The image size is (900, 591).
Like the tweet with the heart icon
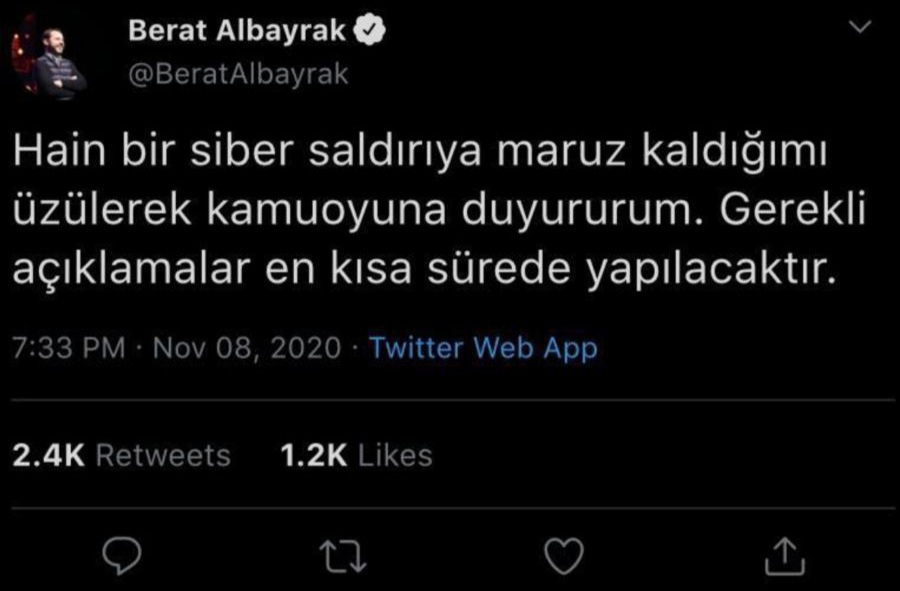pos(562,556)
